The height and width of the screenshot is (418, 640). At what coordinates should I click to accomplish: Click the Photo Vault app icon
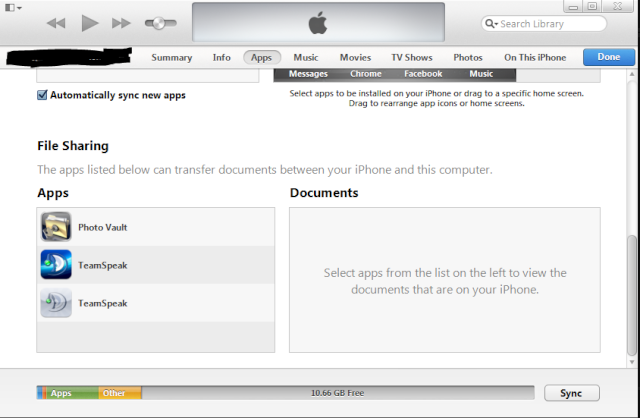[56, 227]
